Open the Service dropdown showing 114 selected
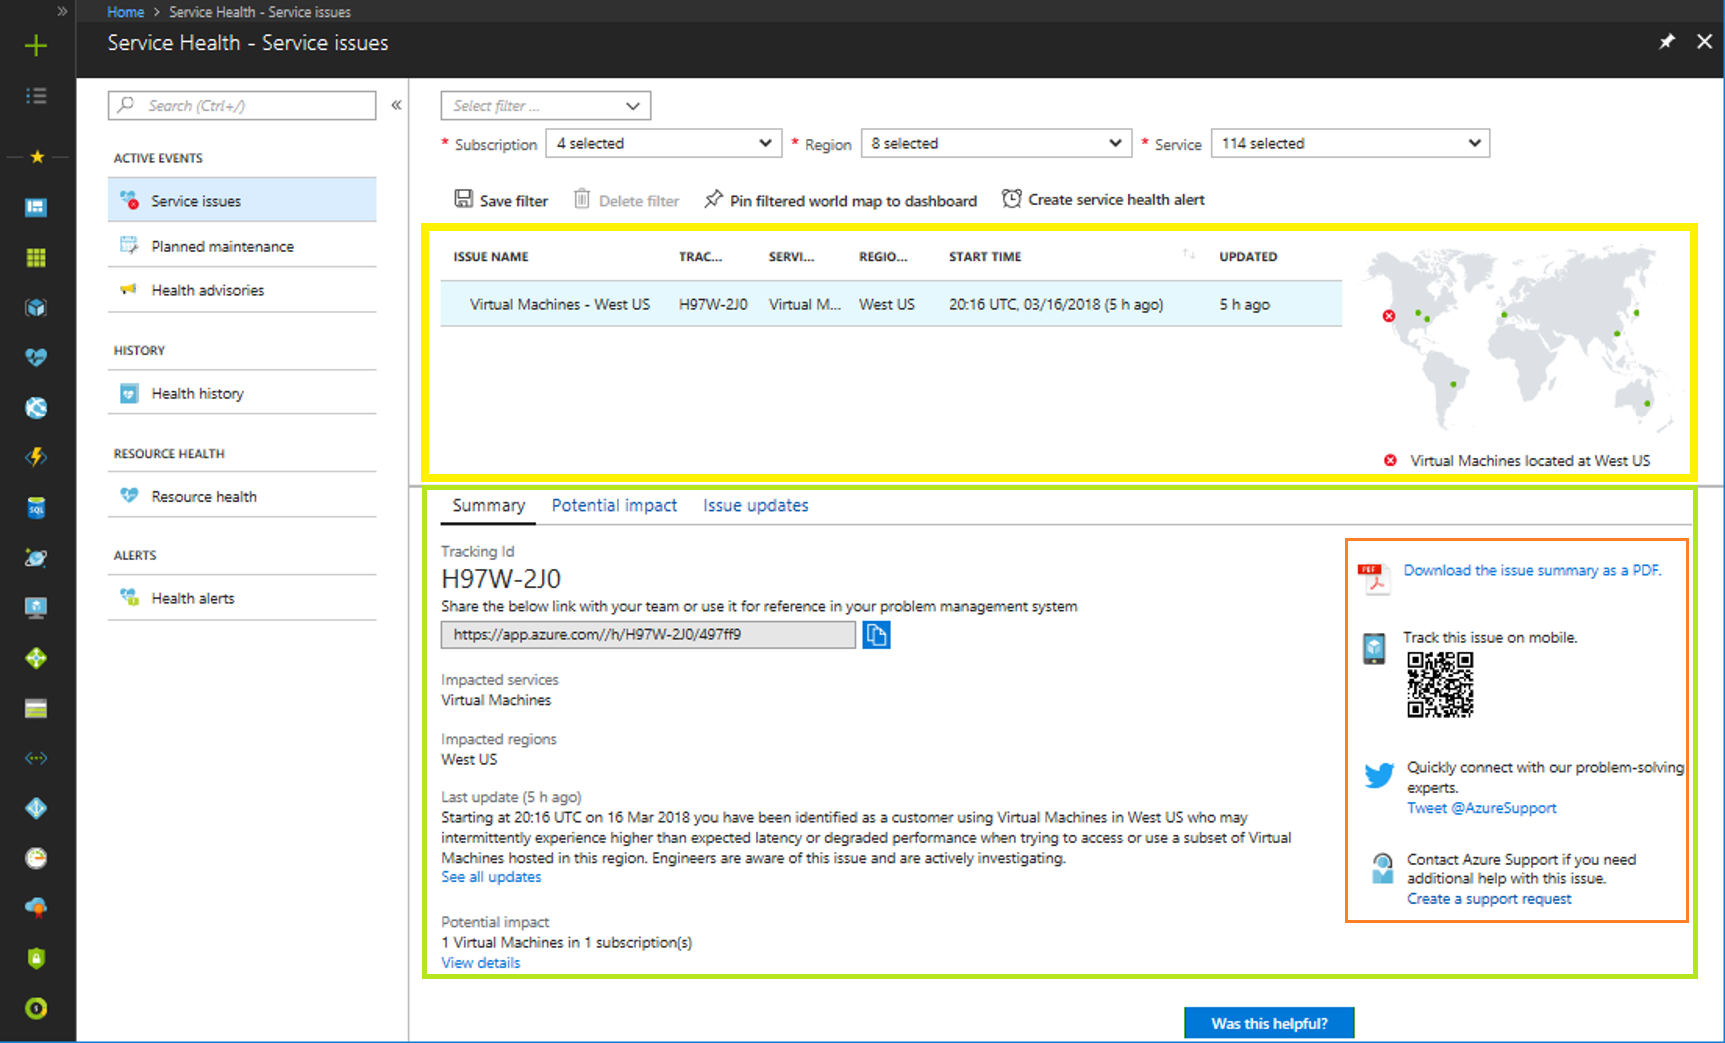The width and height of the screenshot is (1725, 1043). (1350, 143)
